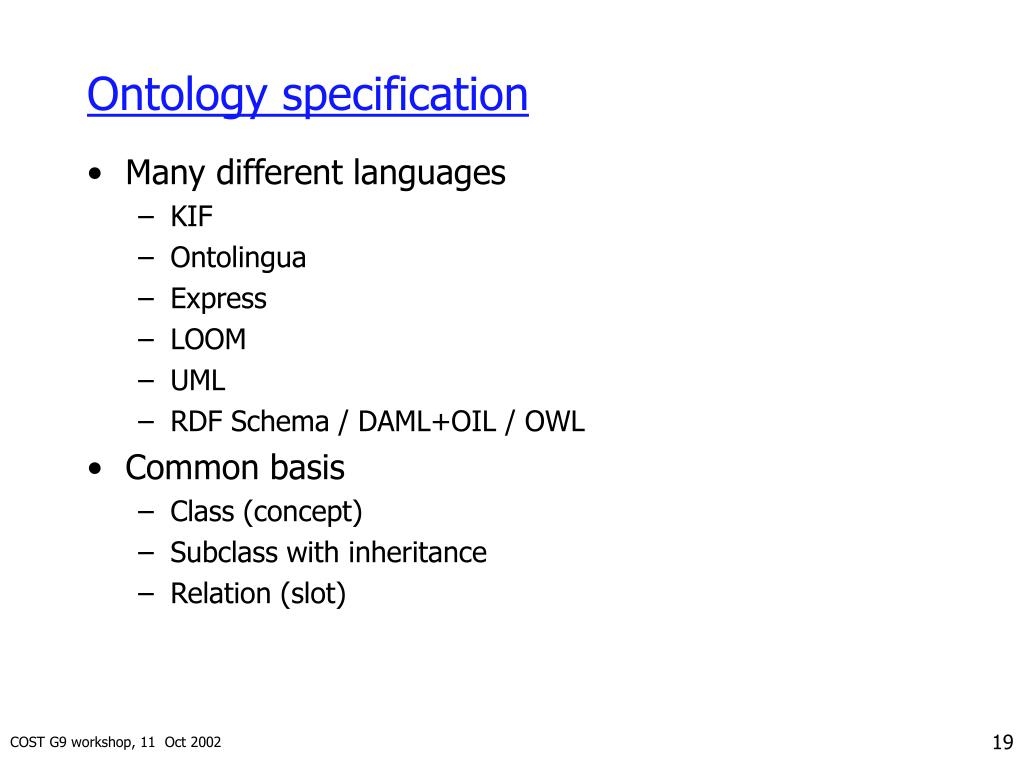Viewport: 1024px width, 768px height.
Task: Select the RDF Schema text
Action: click(249, 422)
